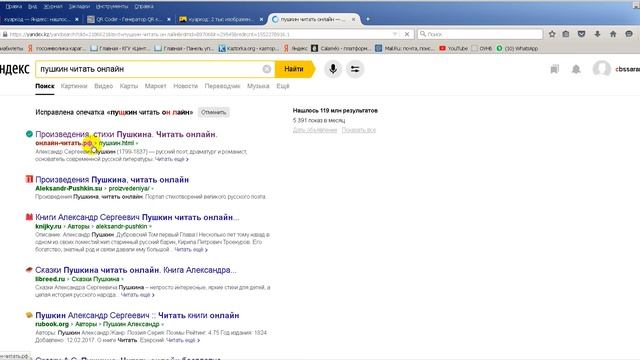Clear the Yandex search query
The image size is (640, 360).
point(267,69)
